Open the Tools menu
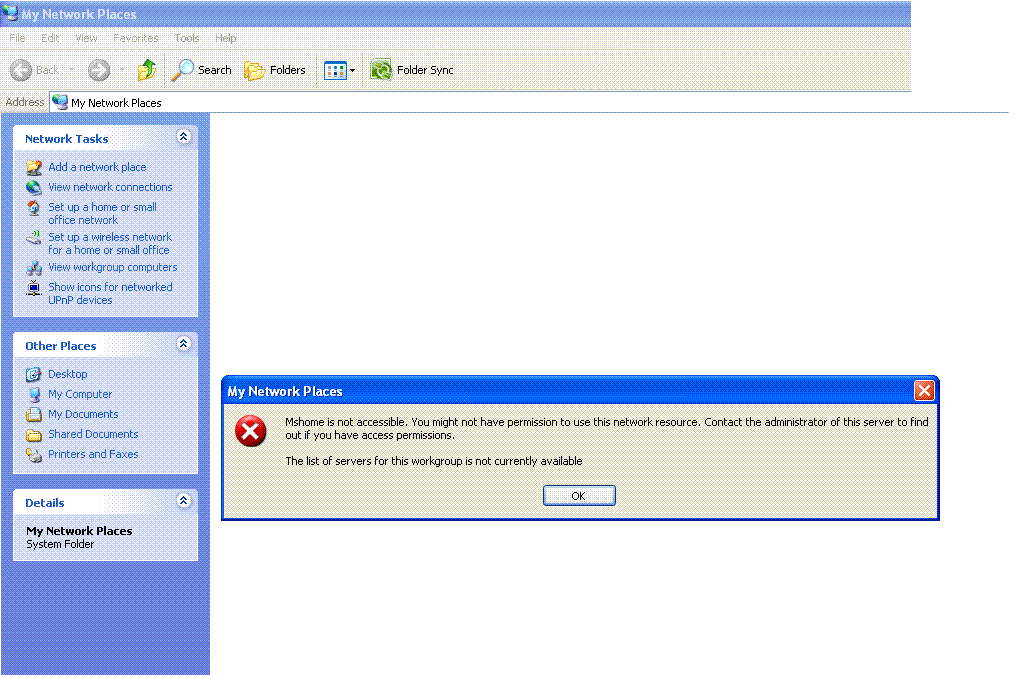 (187, 38)
